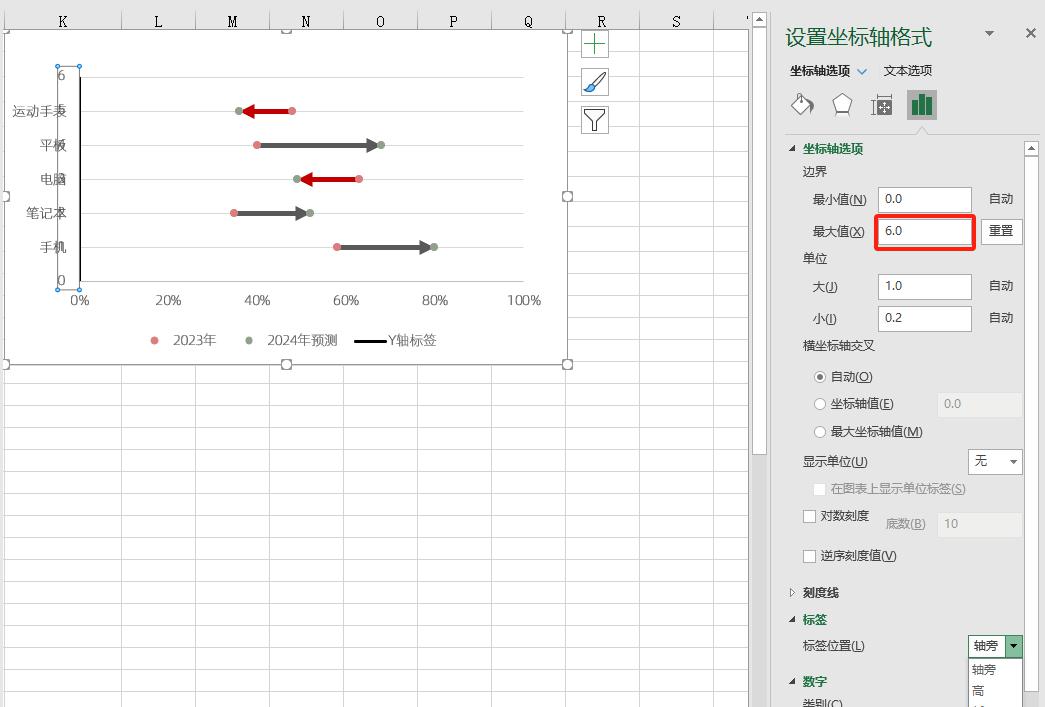Click the 小 unit input field
Image resolution: width=1045 pixels, height=707 pixels.
924,319
